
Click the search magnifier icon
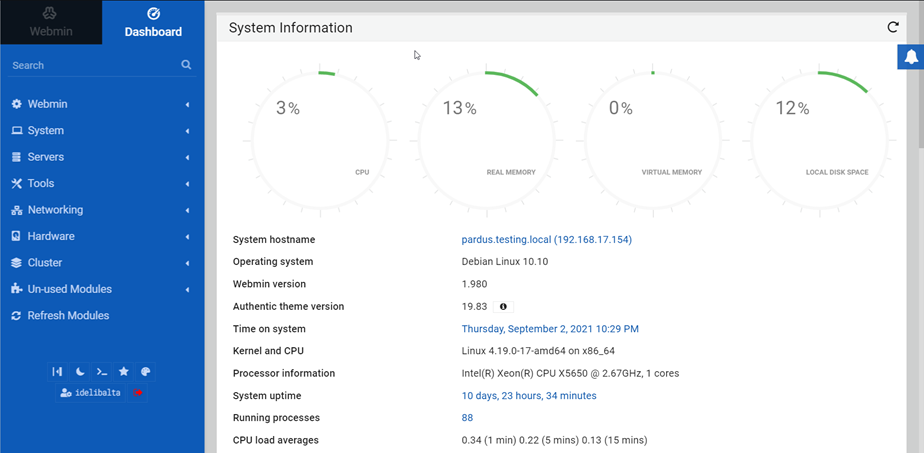click(186, 65)
